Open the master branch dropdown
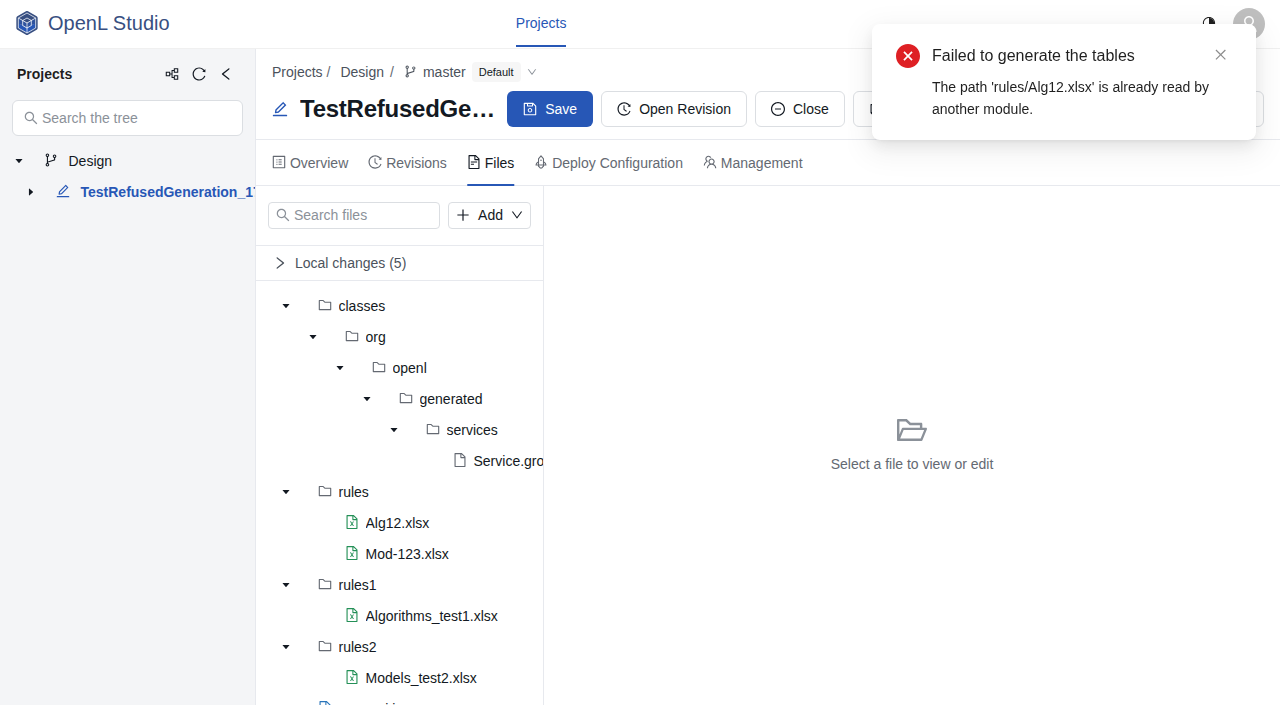Screen dimensions: 1280x720 click(x=532, y=72)
